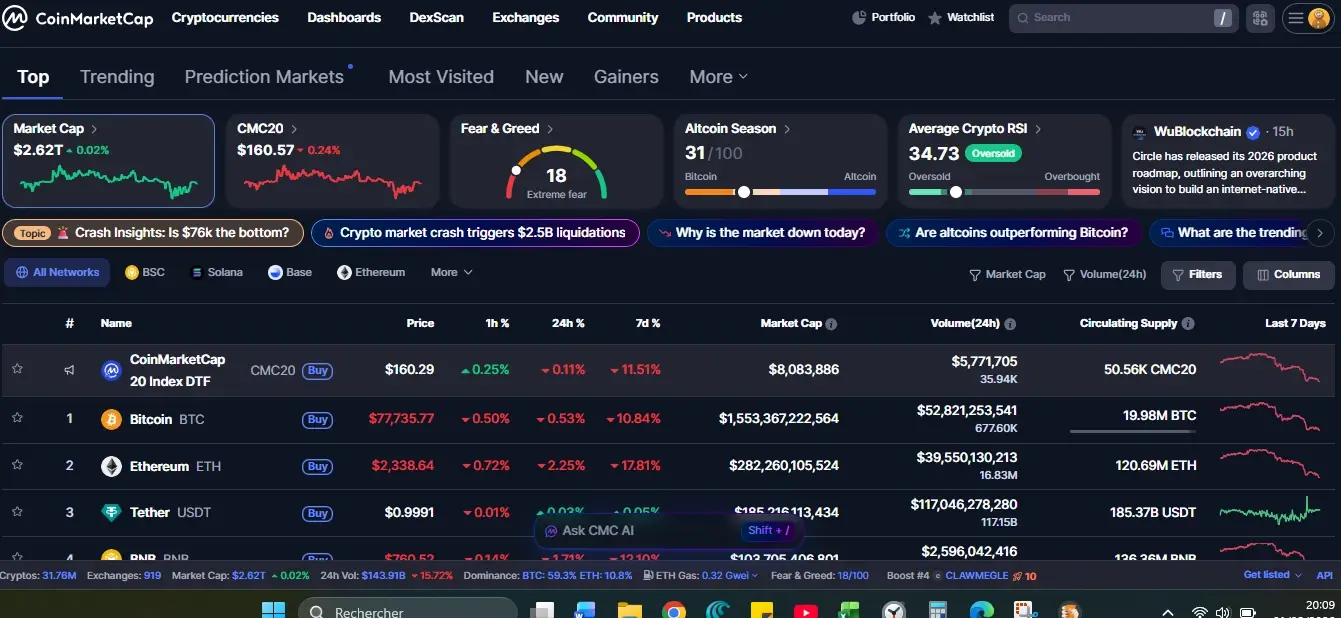1341x618 pixels.
Task: Select the Solana network filter
Action: 216,271
